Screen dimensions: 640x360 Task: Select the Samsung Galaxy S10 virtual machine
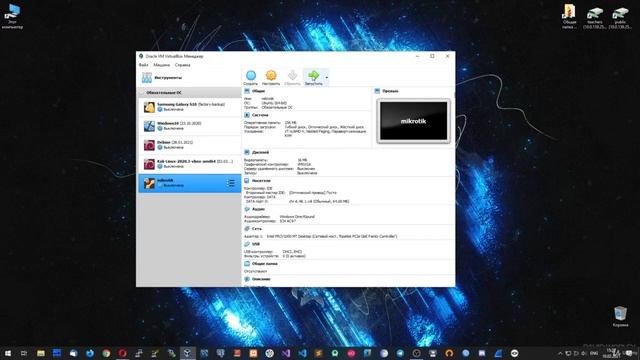(x=189, y=107)
